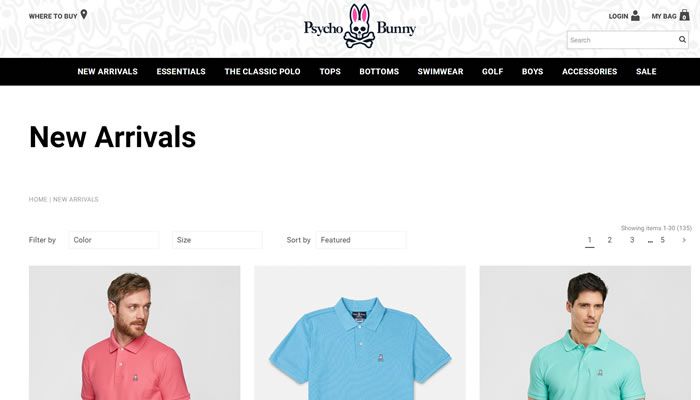Click the search magnifier icon
Viewport: 700px width, 400px height.
click(682, 40)
